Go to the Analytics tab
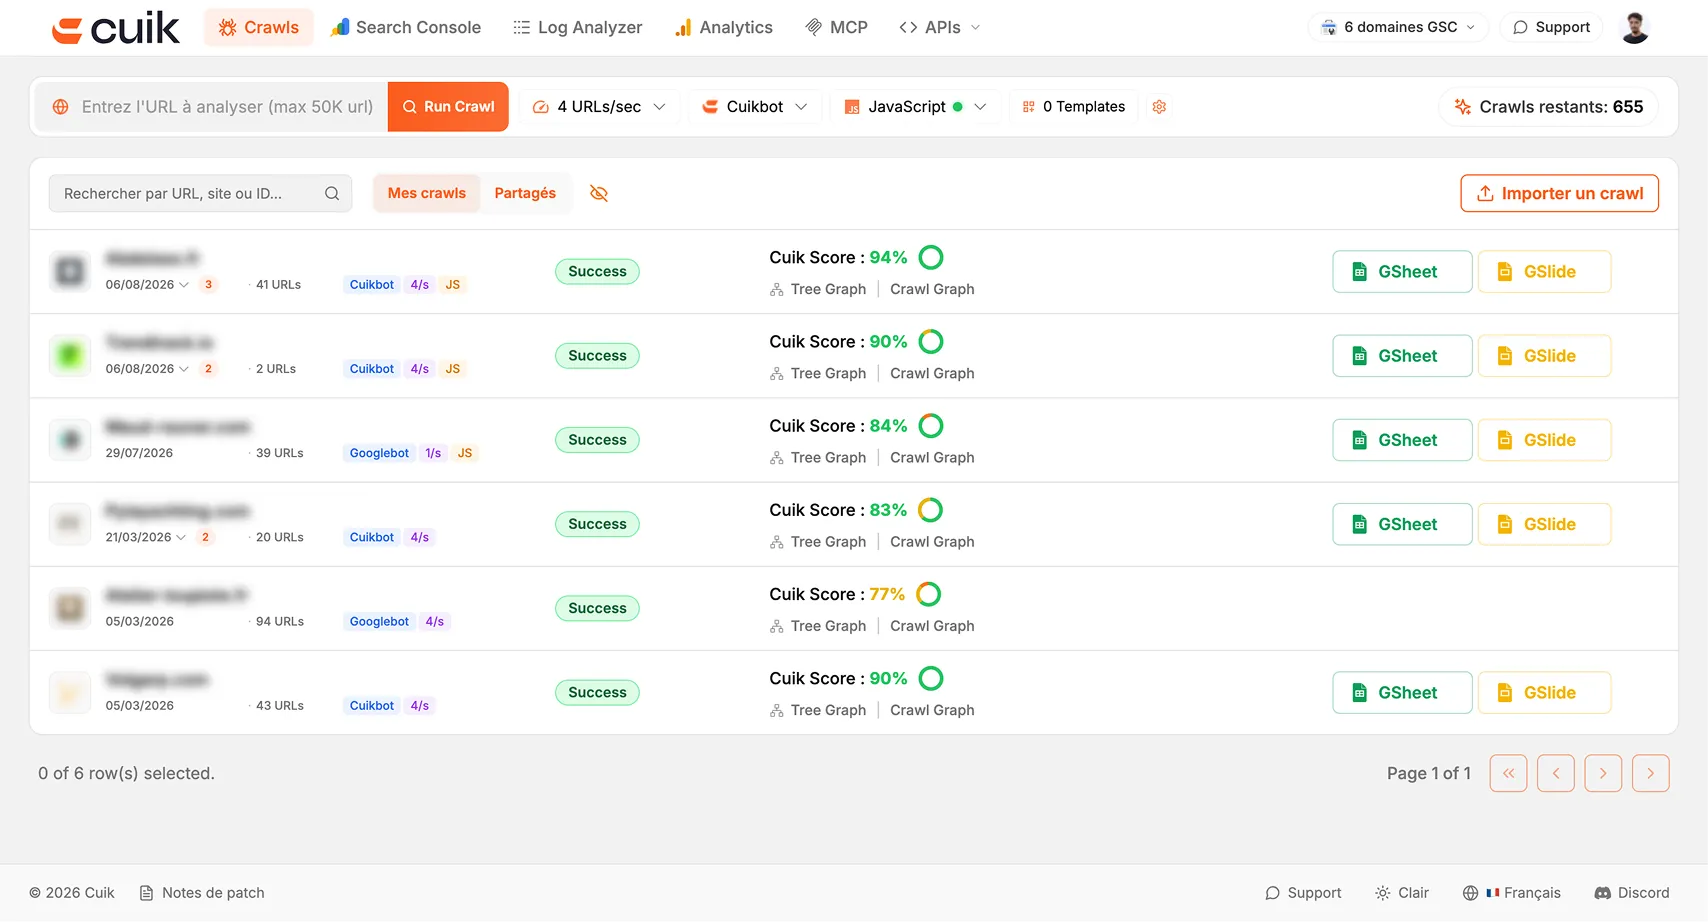The image size is (1708, 922). tap(724, 27)
